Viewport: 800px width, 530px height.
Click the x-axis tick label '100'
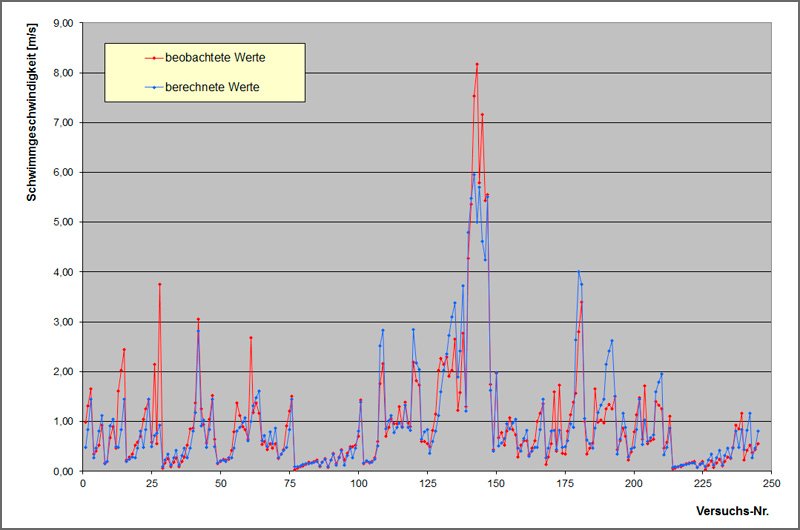[359, 484]
